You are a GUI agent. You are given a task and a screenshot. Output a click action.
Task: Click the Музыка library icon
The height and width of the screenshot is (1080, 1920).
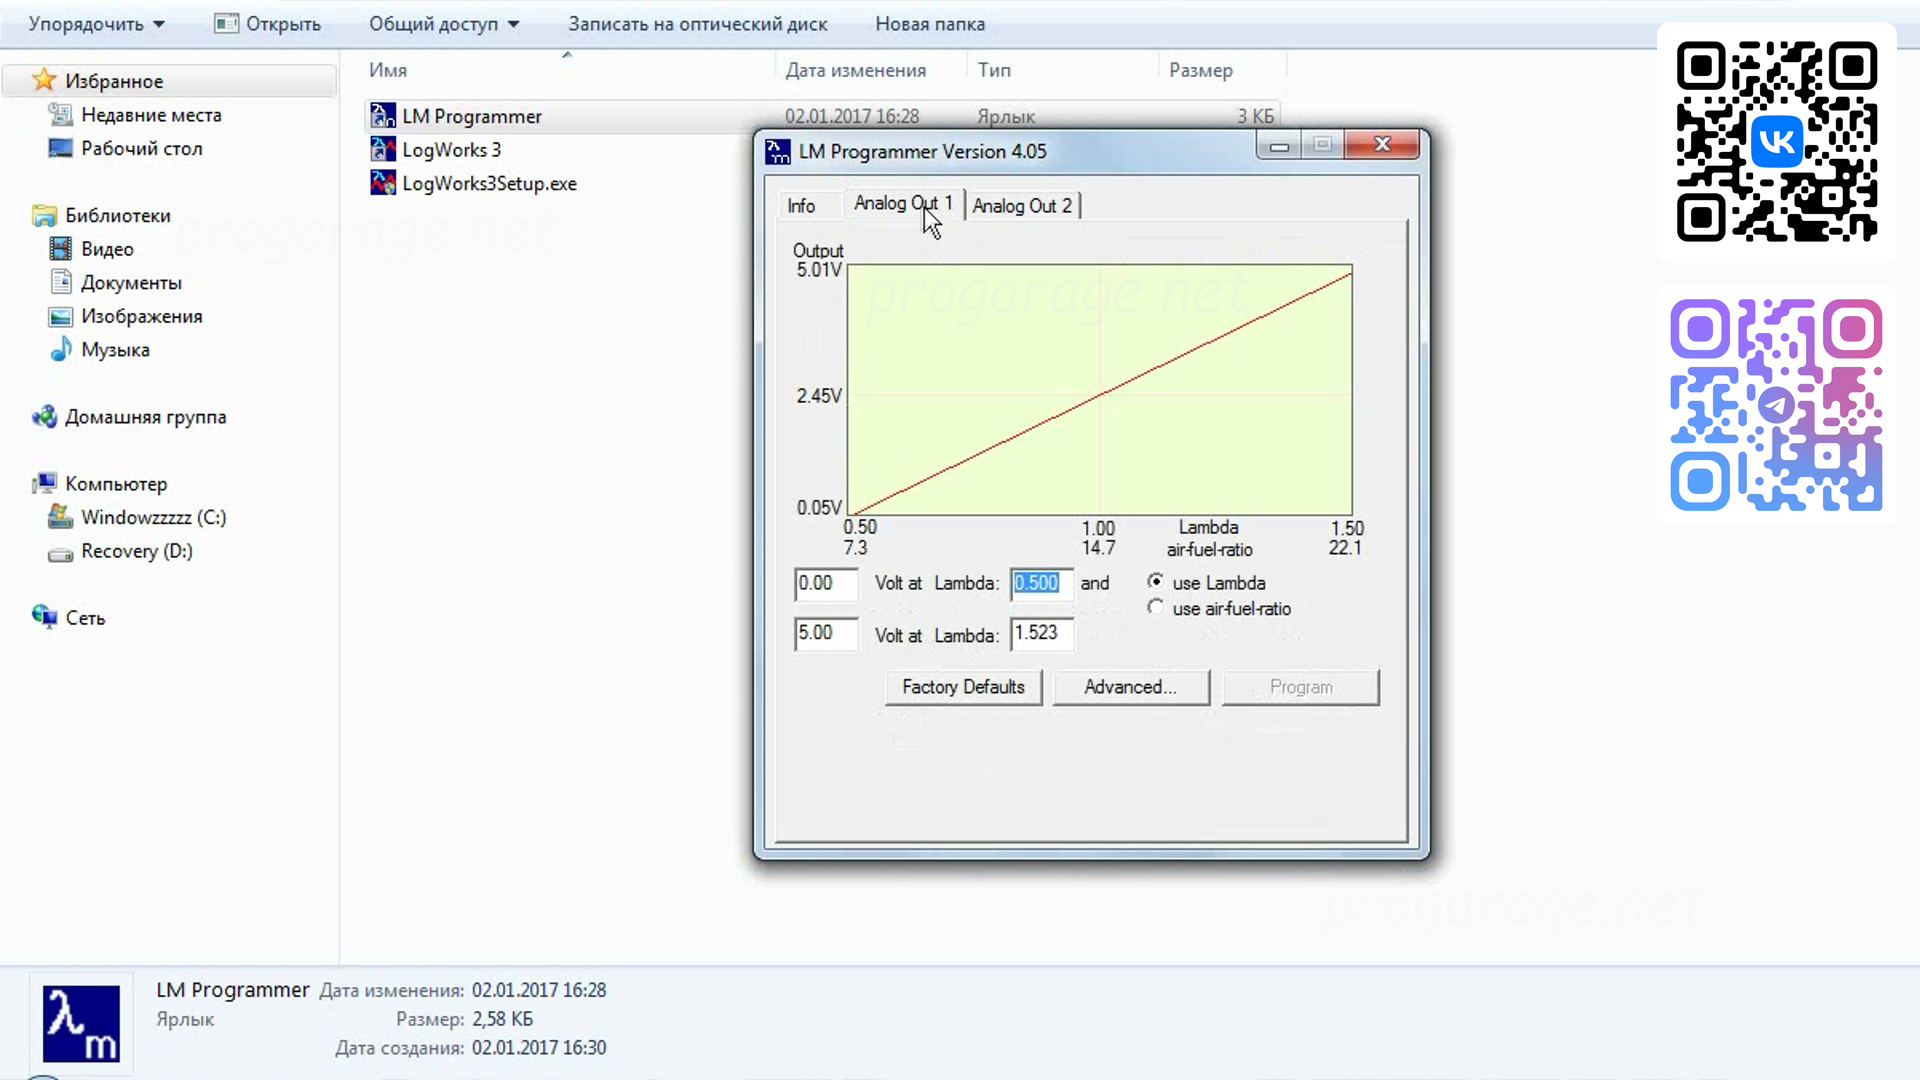(x=61, y=350)
